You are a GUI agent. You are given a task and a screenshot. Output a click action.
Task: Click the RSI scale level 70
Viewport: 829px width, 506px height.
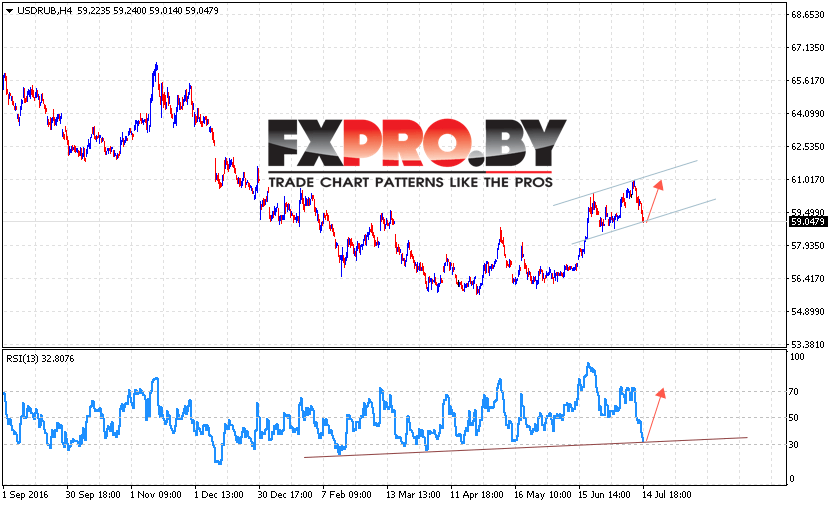794,392
